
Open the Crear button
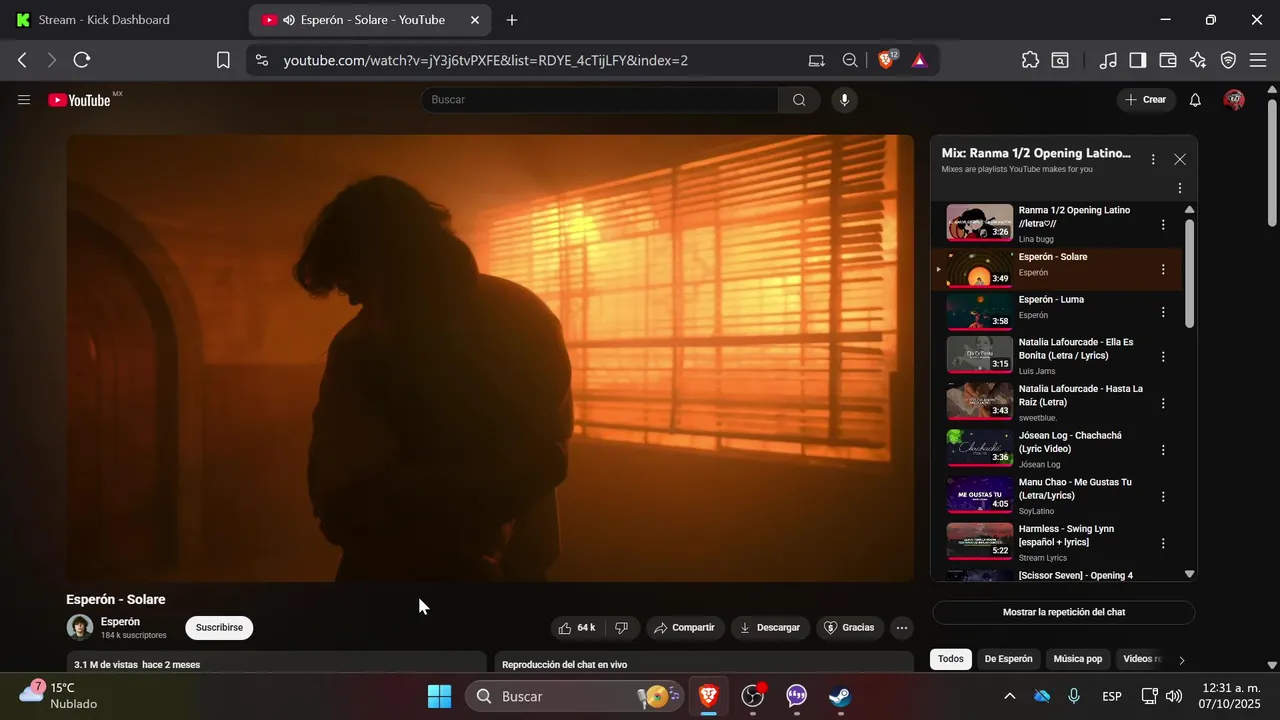point(1145,100)
